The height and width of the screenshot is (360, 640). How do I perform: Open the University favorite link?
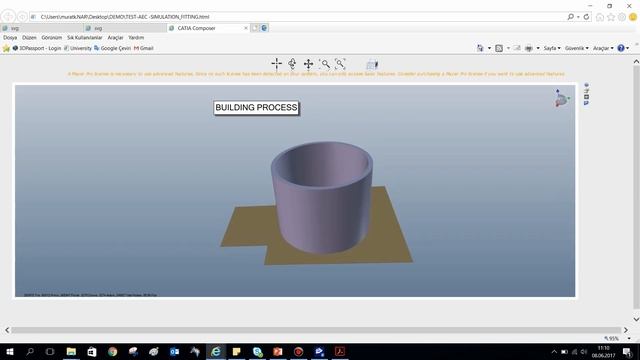click(78, 48)
